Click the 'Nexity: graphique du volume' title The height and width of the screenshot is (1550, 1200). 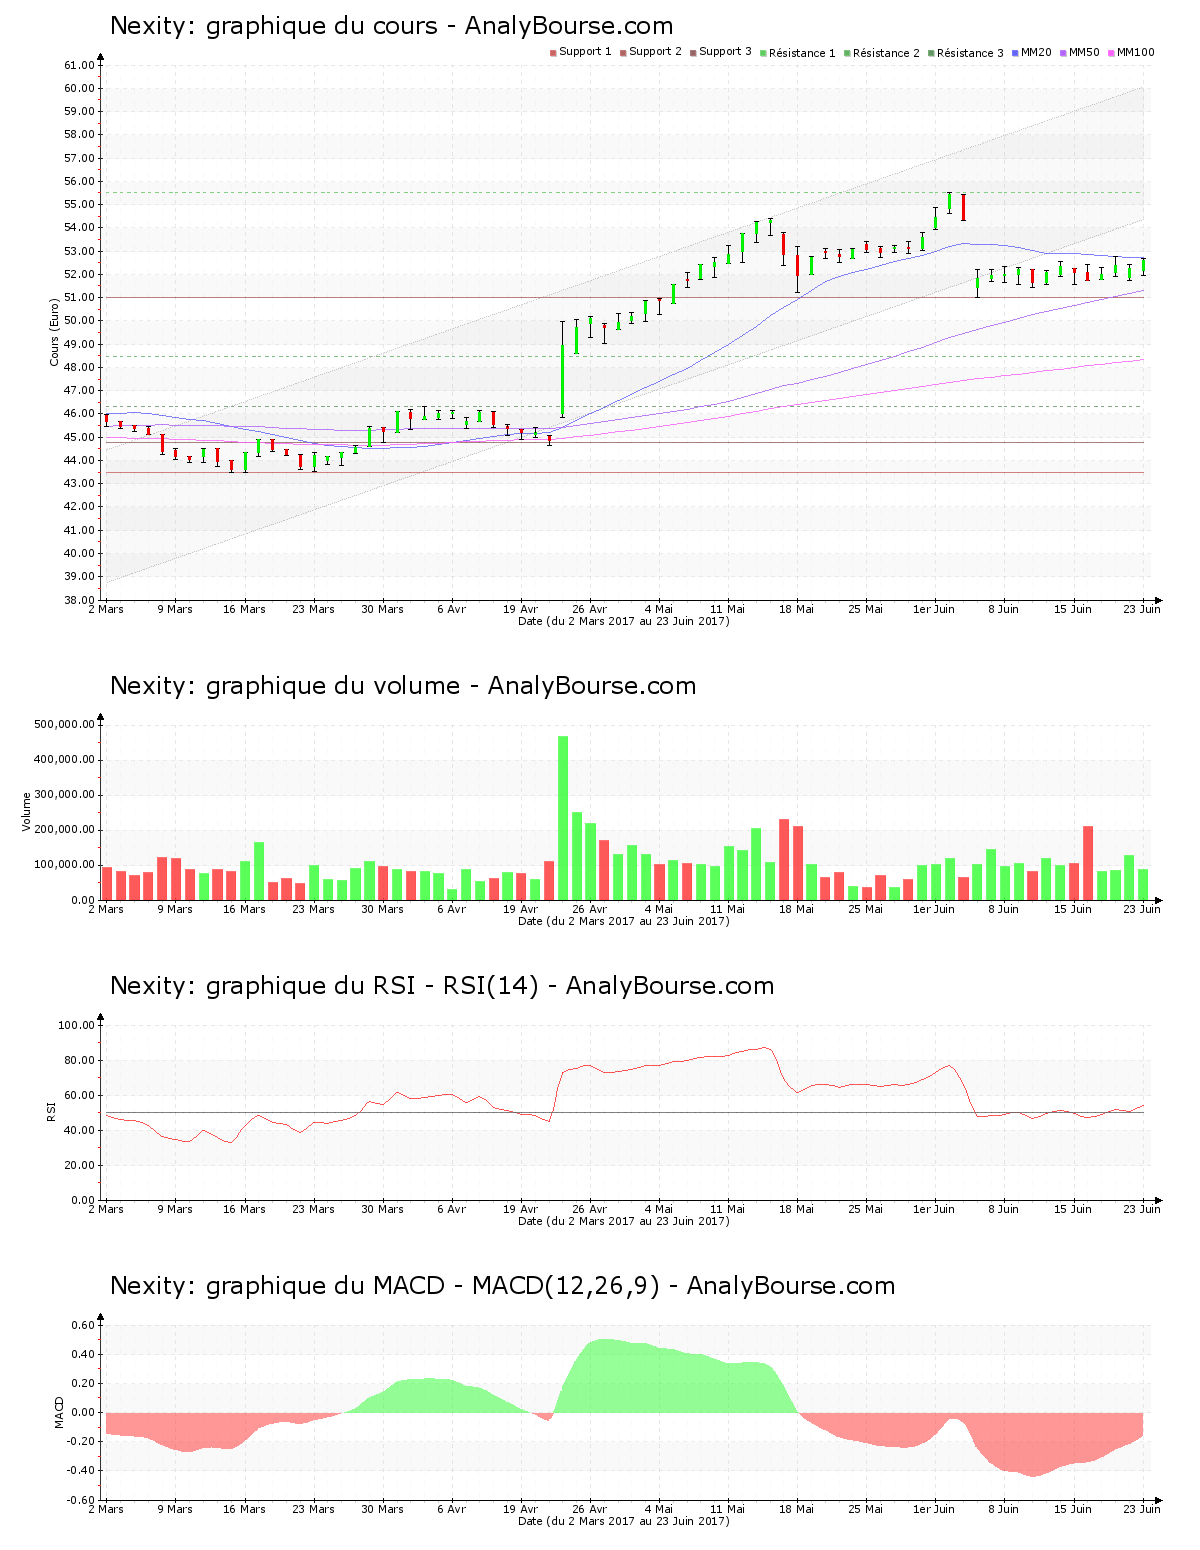tap(285, 686)
